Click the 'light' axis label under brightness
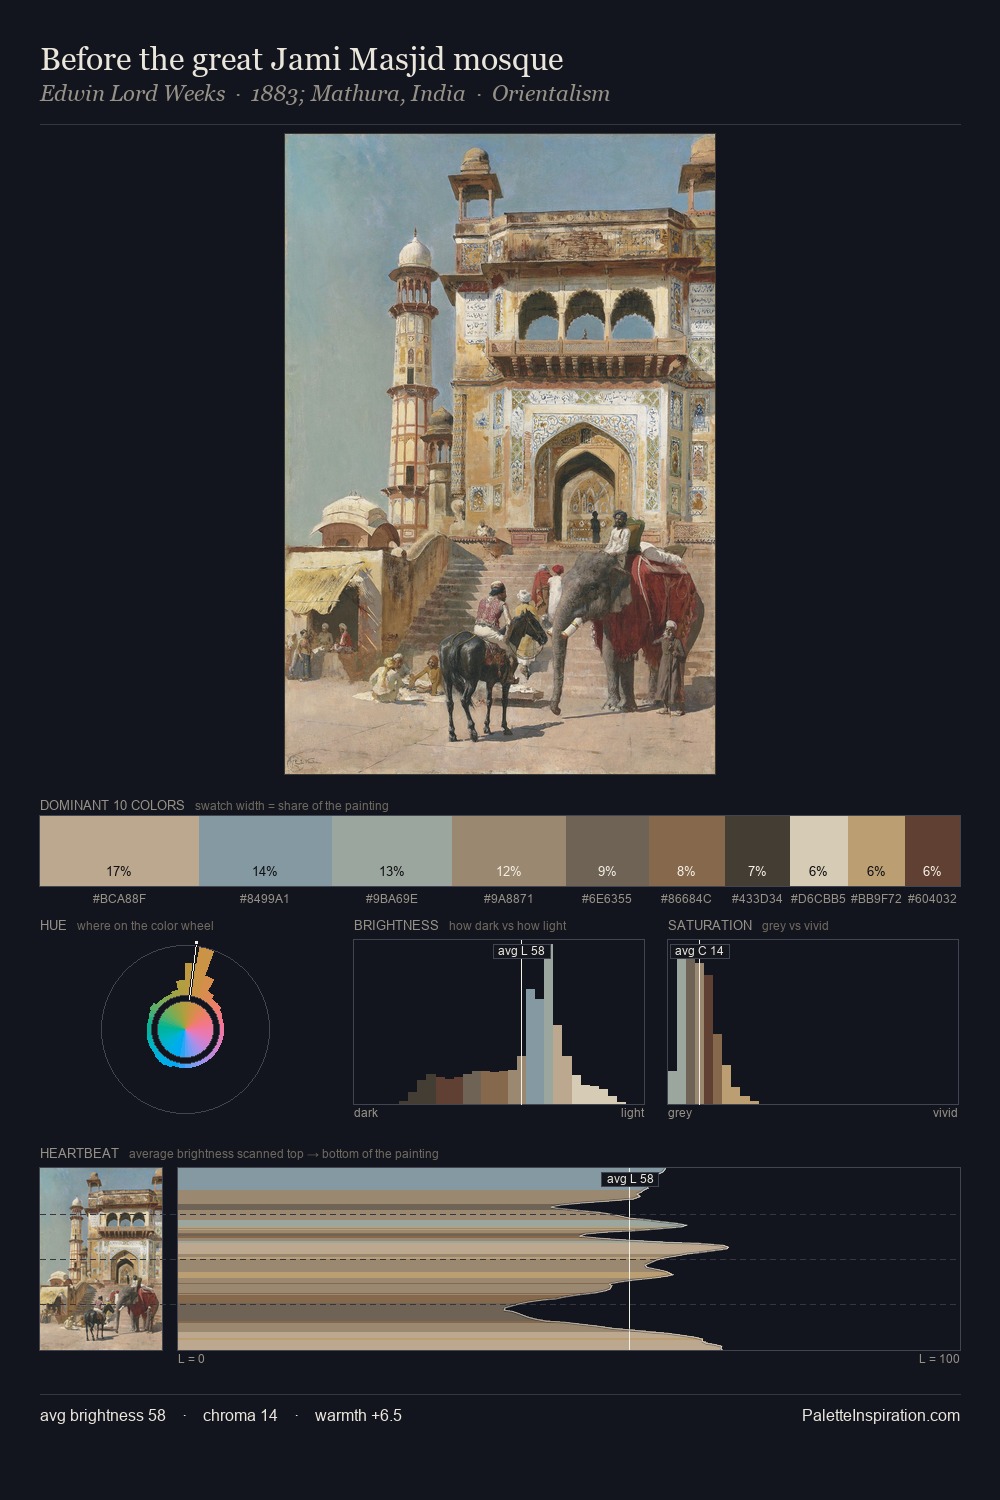1000x1500 pixels. tap(633, 1113)
